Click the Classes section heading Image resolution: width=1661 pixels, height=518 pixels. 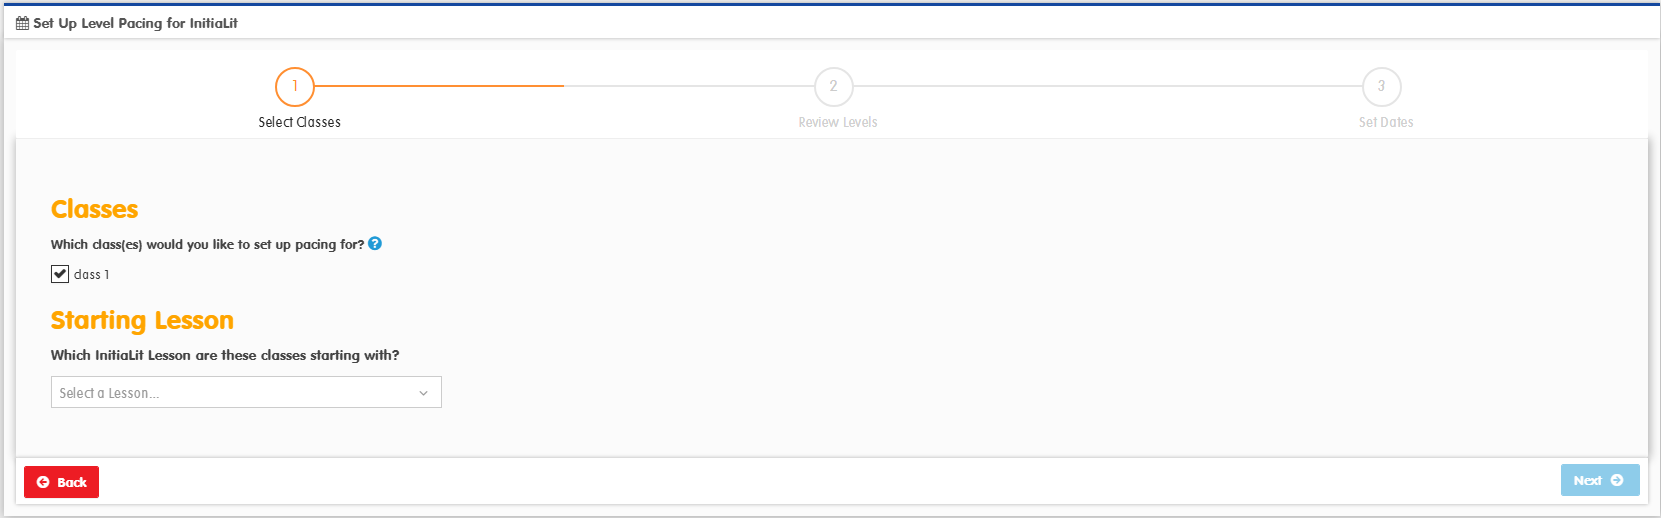[x=95, y=209]
